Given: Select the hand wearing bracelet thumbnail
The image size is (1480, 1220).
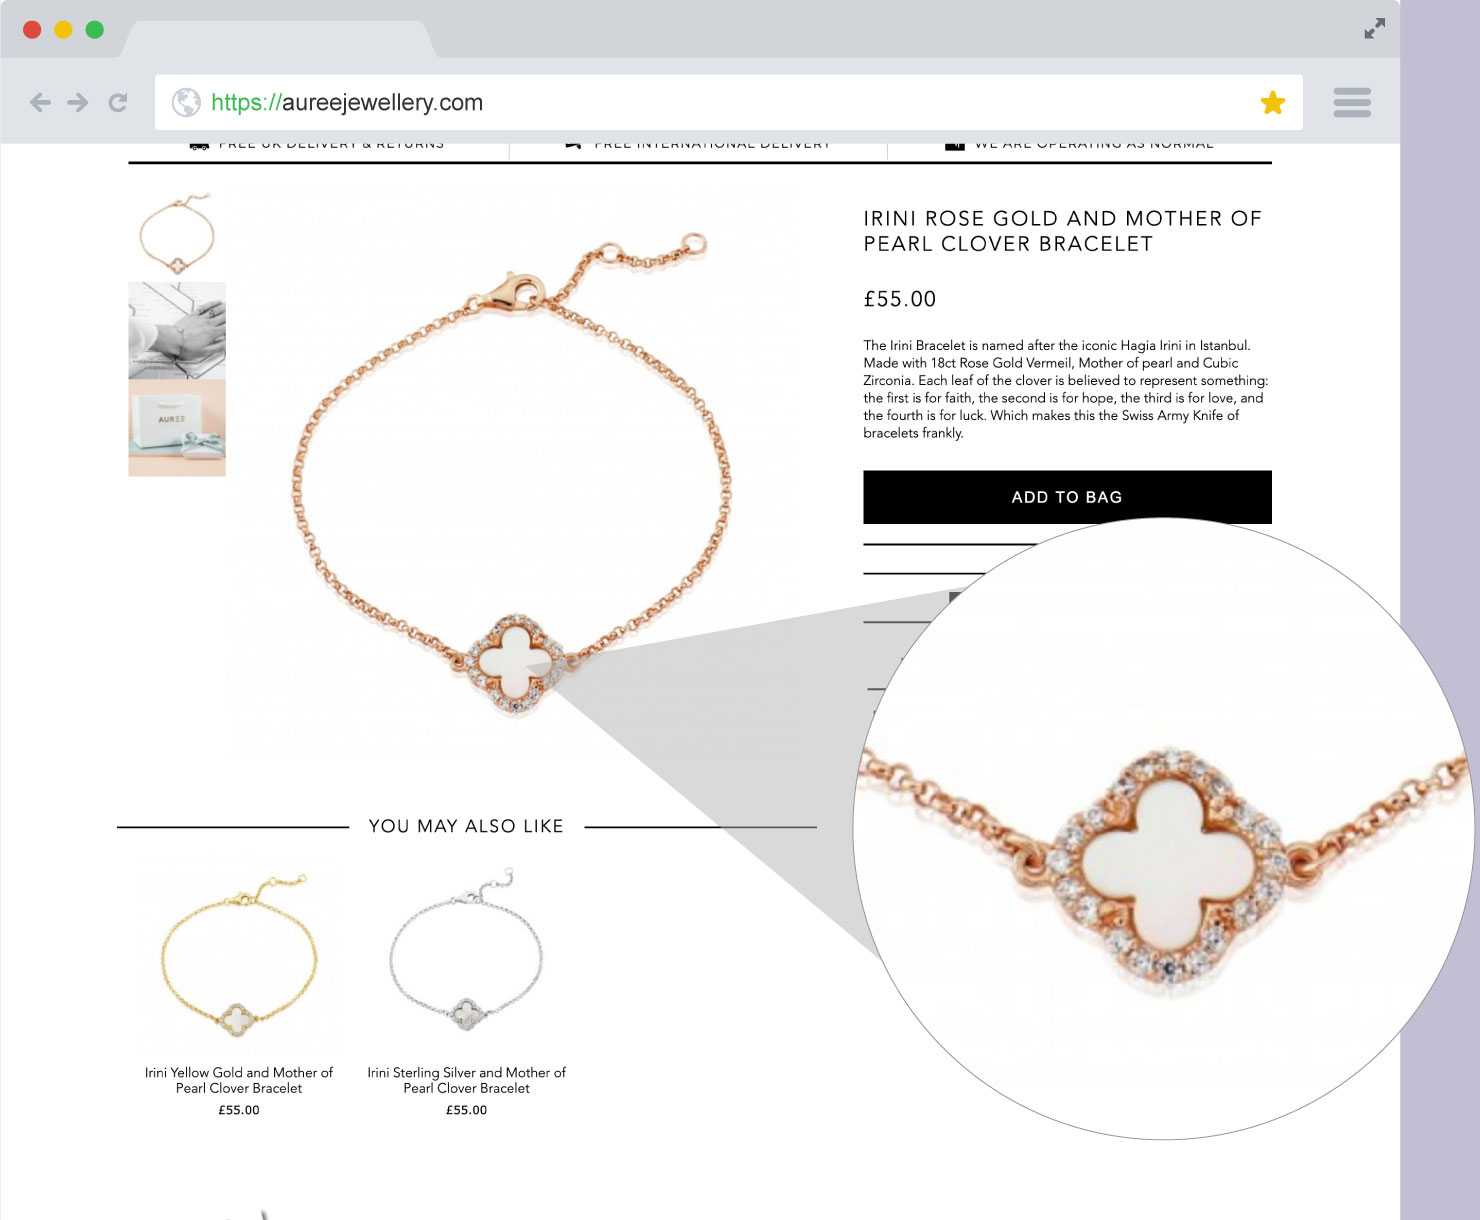Looking at the screenshot, I should 177,331.
